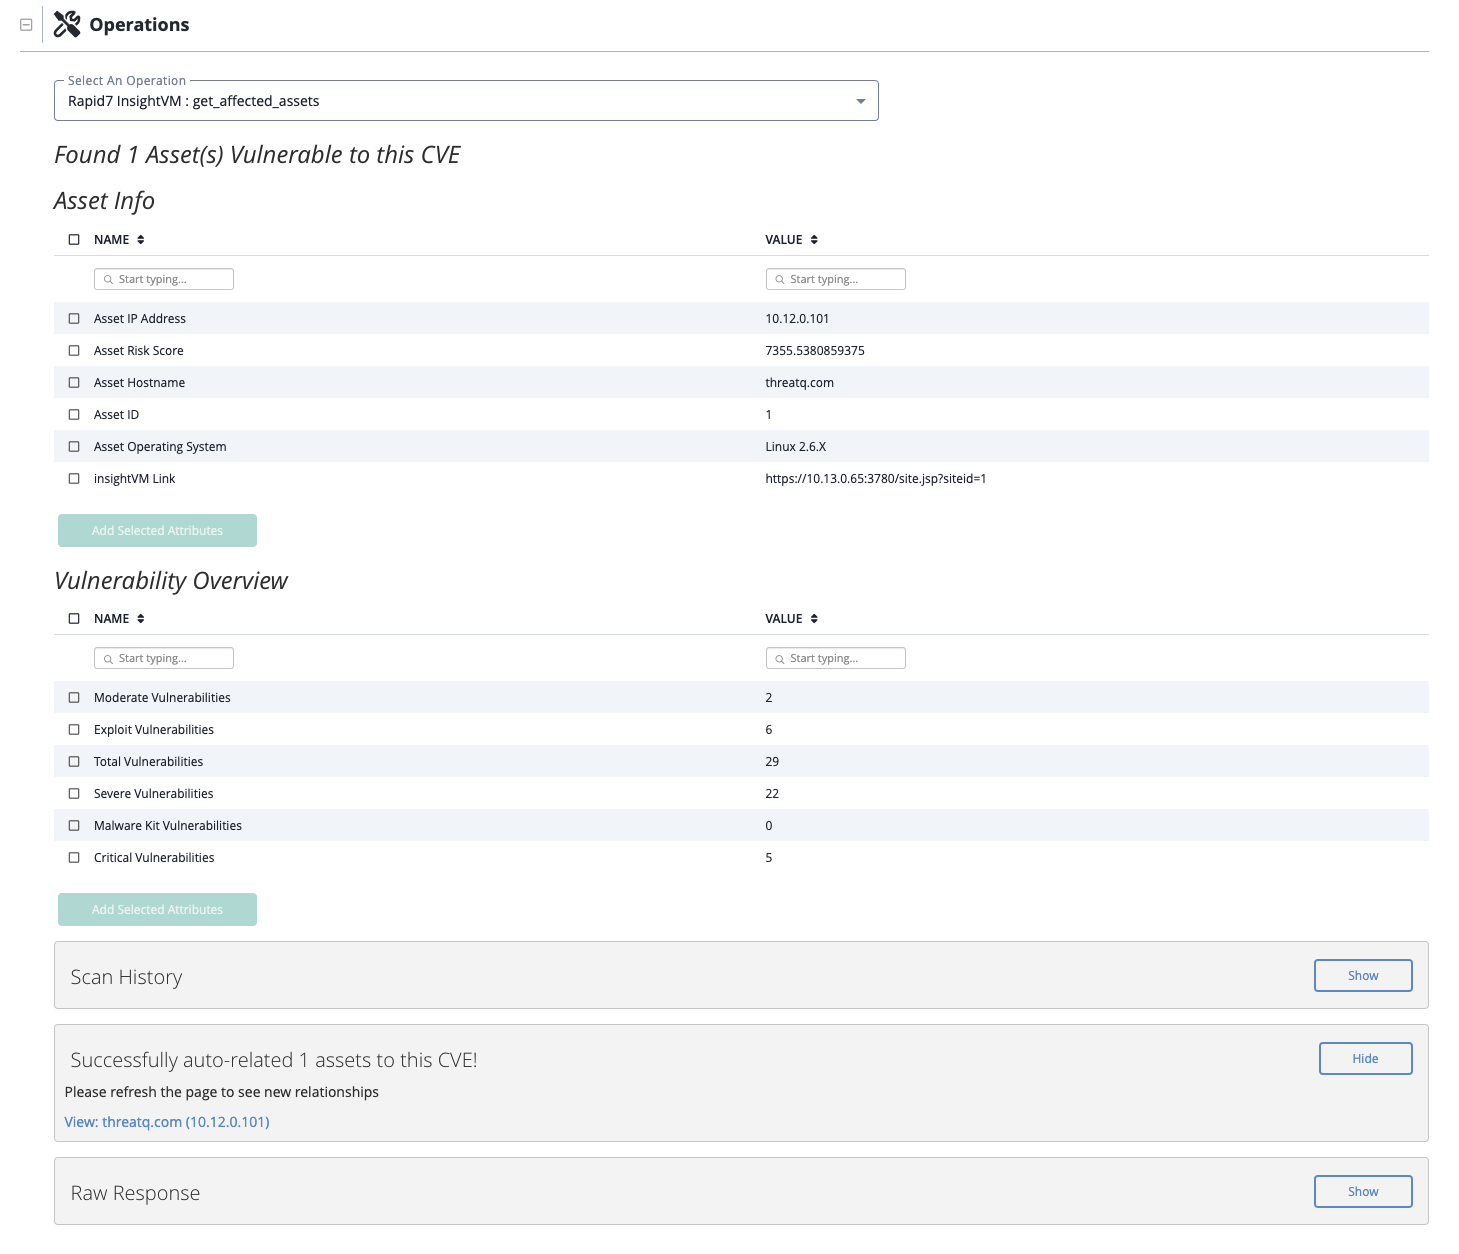Focus Vulnerability Overview NAME filter field
This screenshot has width=1459, height=1254.
164,658
